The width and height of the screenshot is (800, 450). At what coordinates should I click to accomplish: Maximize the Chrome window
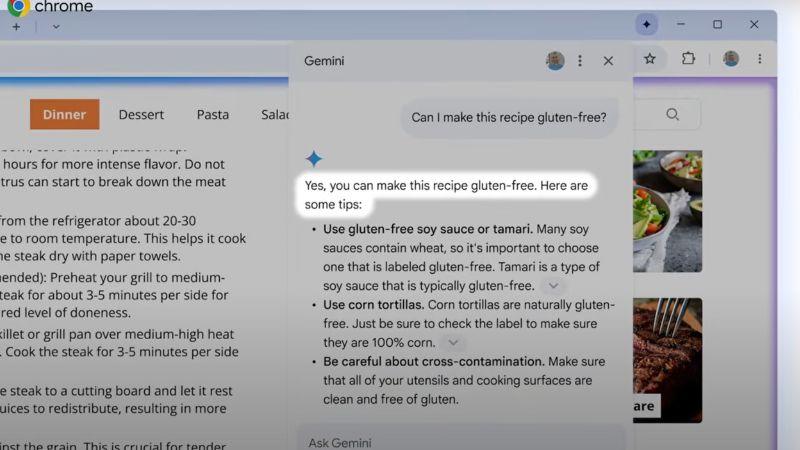tap(717, 24)
